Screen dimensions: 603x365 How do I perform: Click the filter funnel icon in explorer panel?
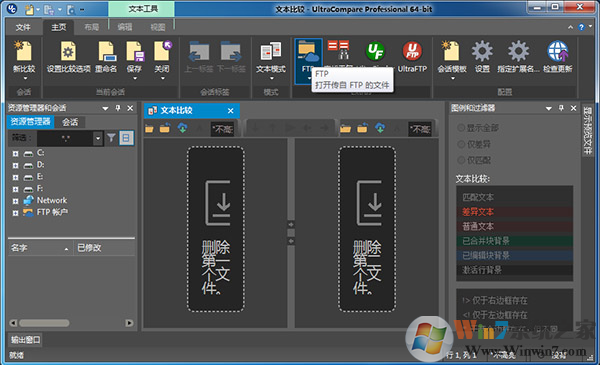111,138
